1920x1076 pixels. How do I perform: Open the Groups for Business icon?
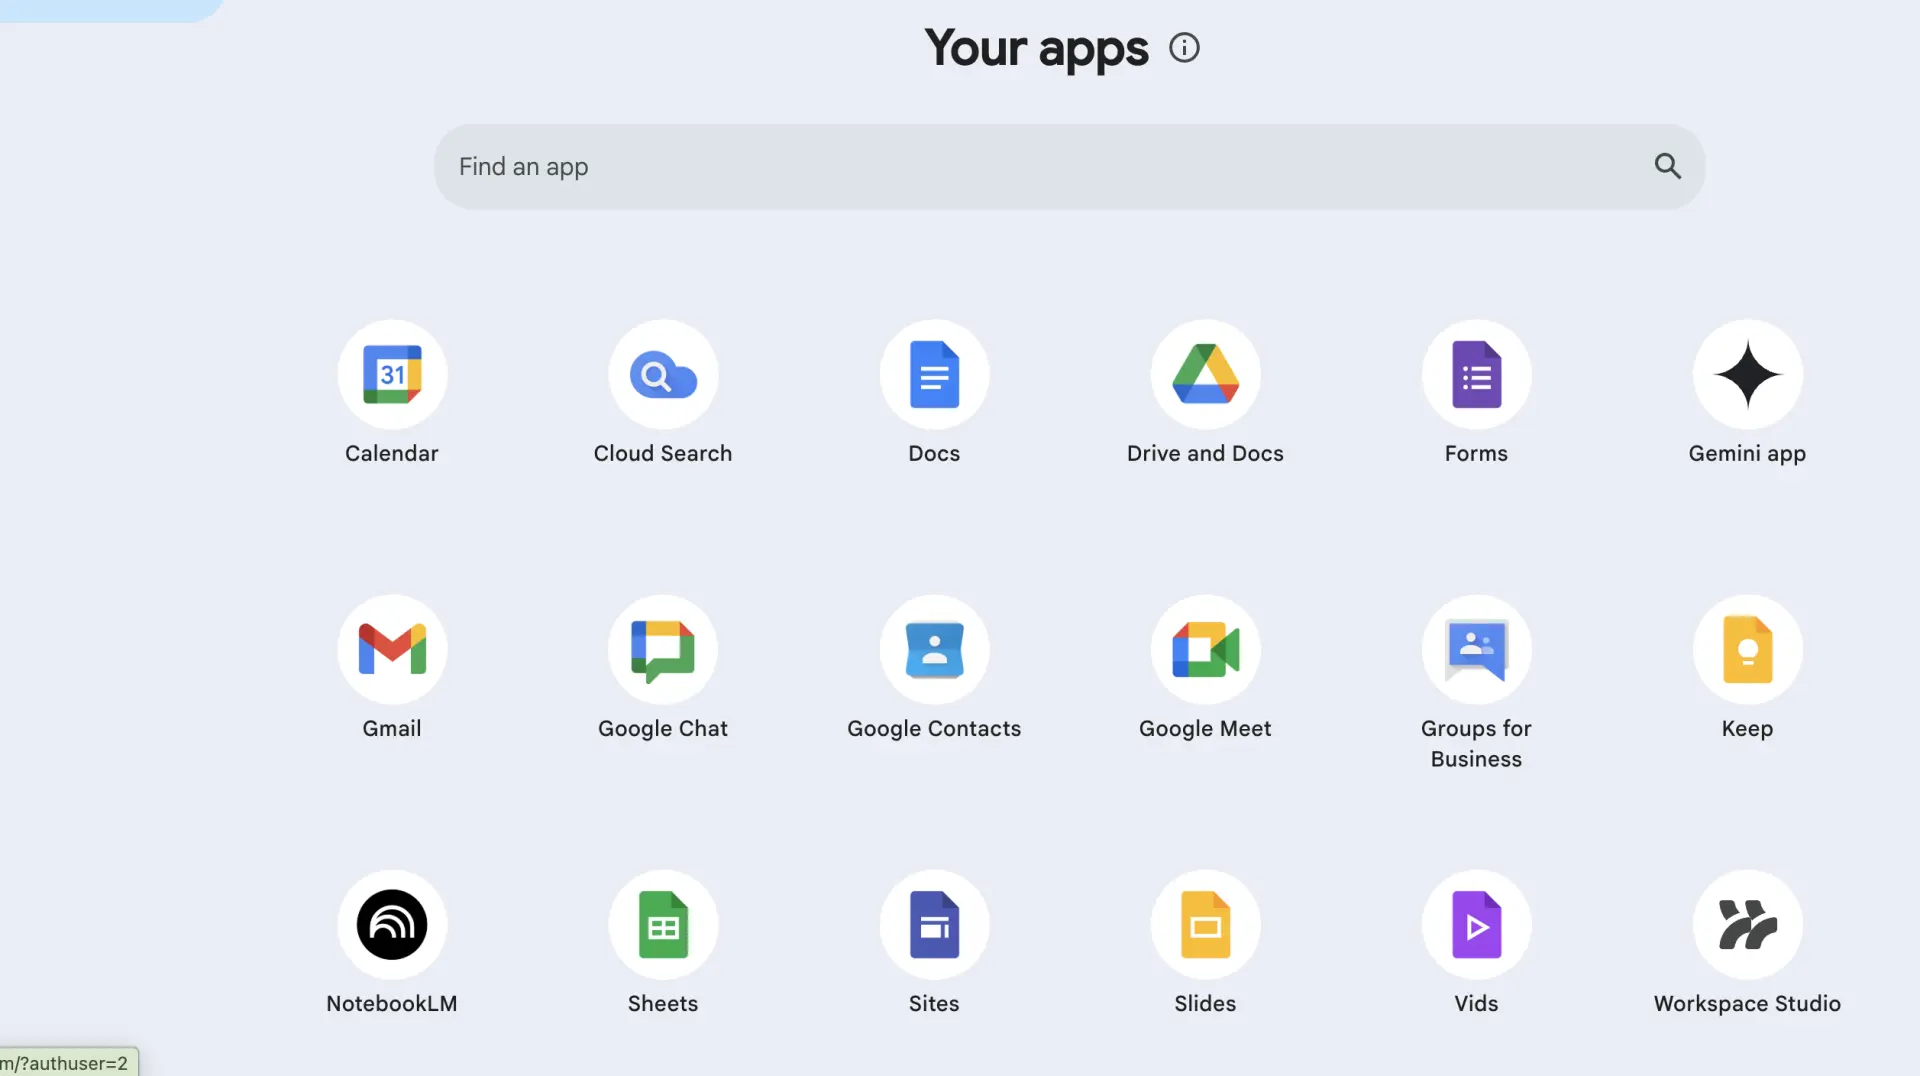[x=1476, y=649]
